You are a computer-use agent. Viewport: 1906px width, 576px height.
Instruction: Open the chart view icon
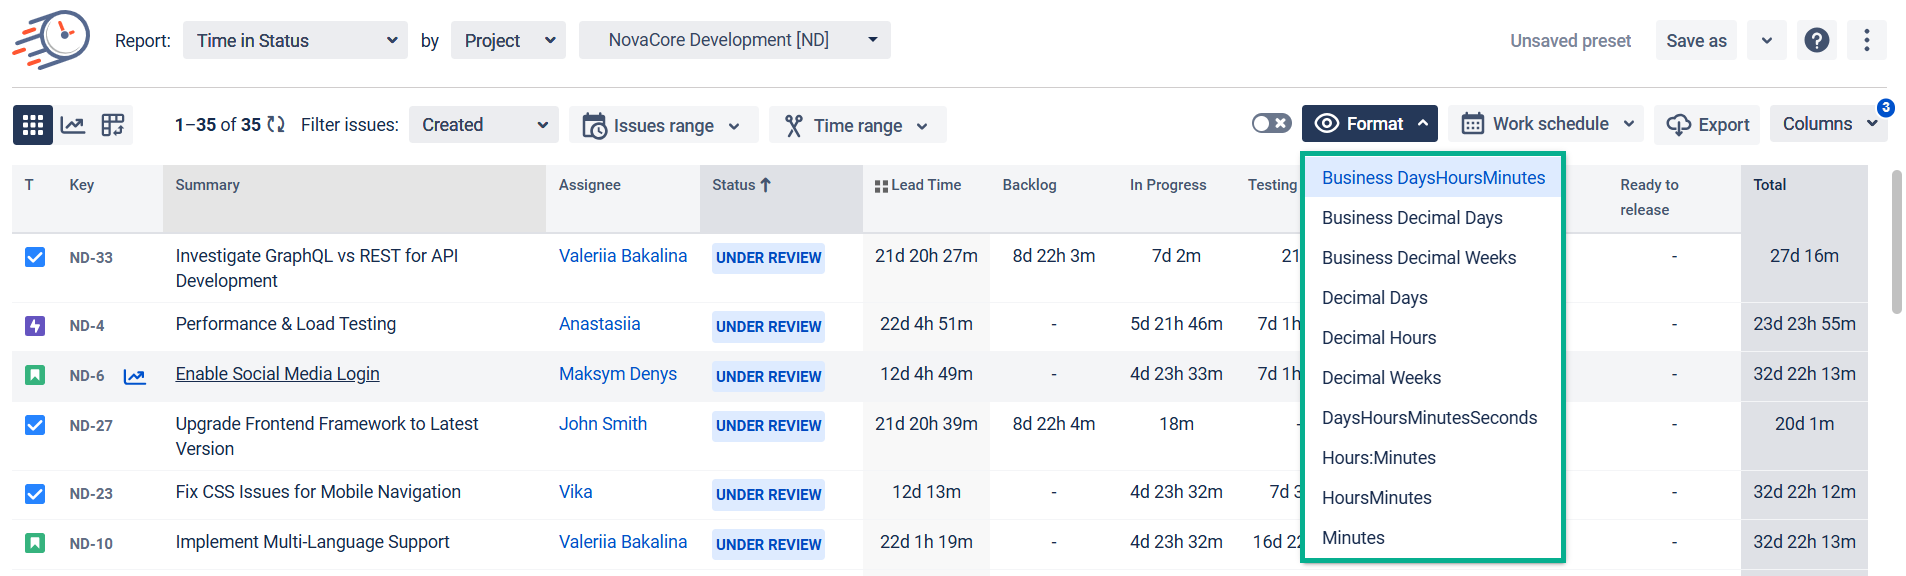point(73,125)
